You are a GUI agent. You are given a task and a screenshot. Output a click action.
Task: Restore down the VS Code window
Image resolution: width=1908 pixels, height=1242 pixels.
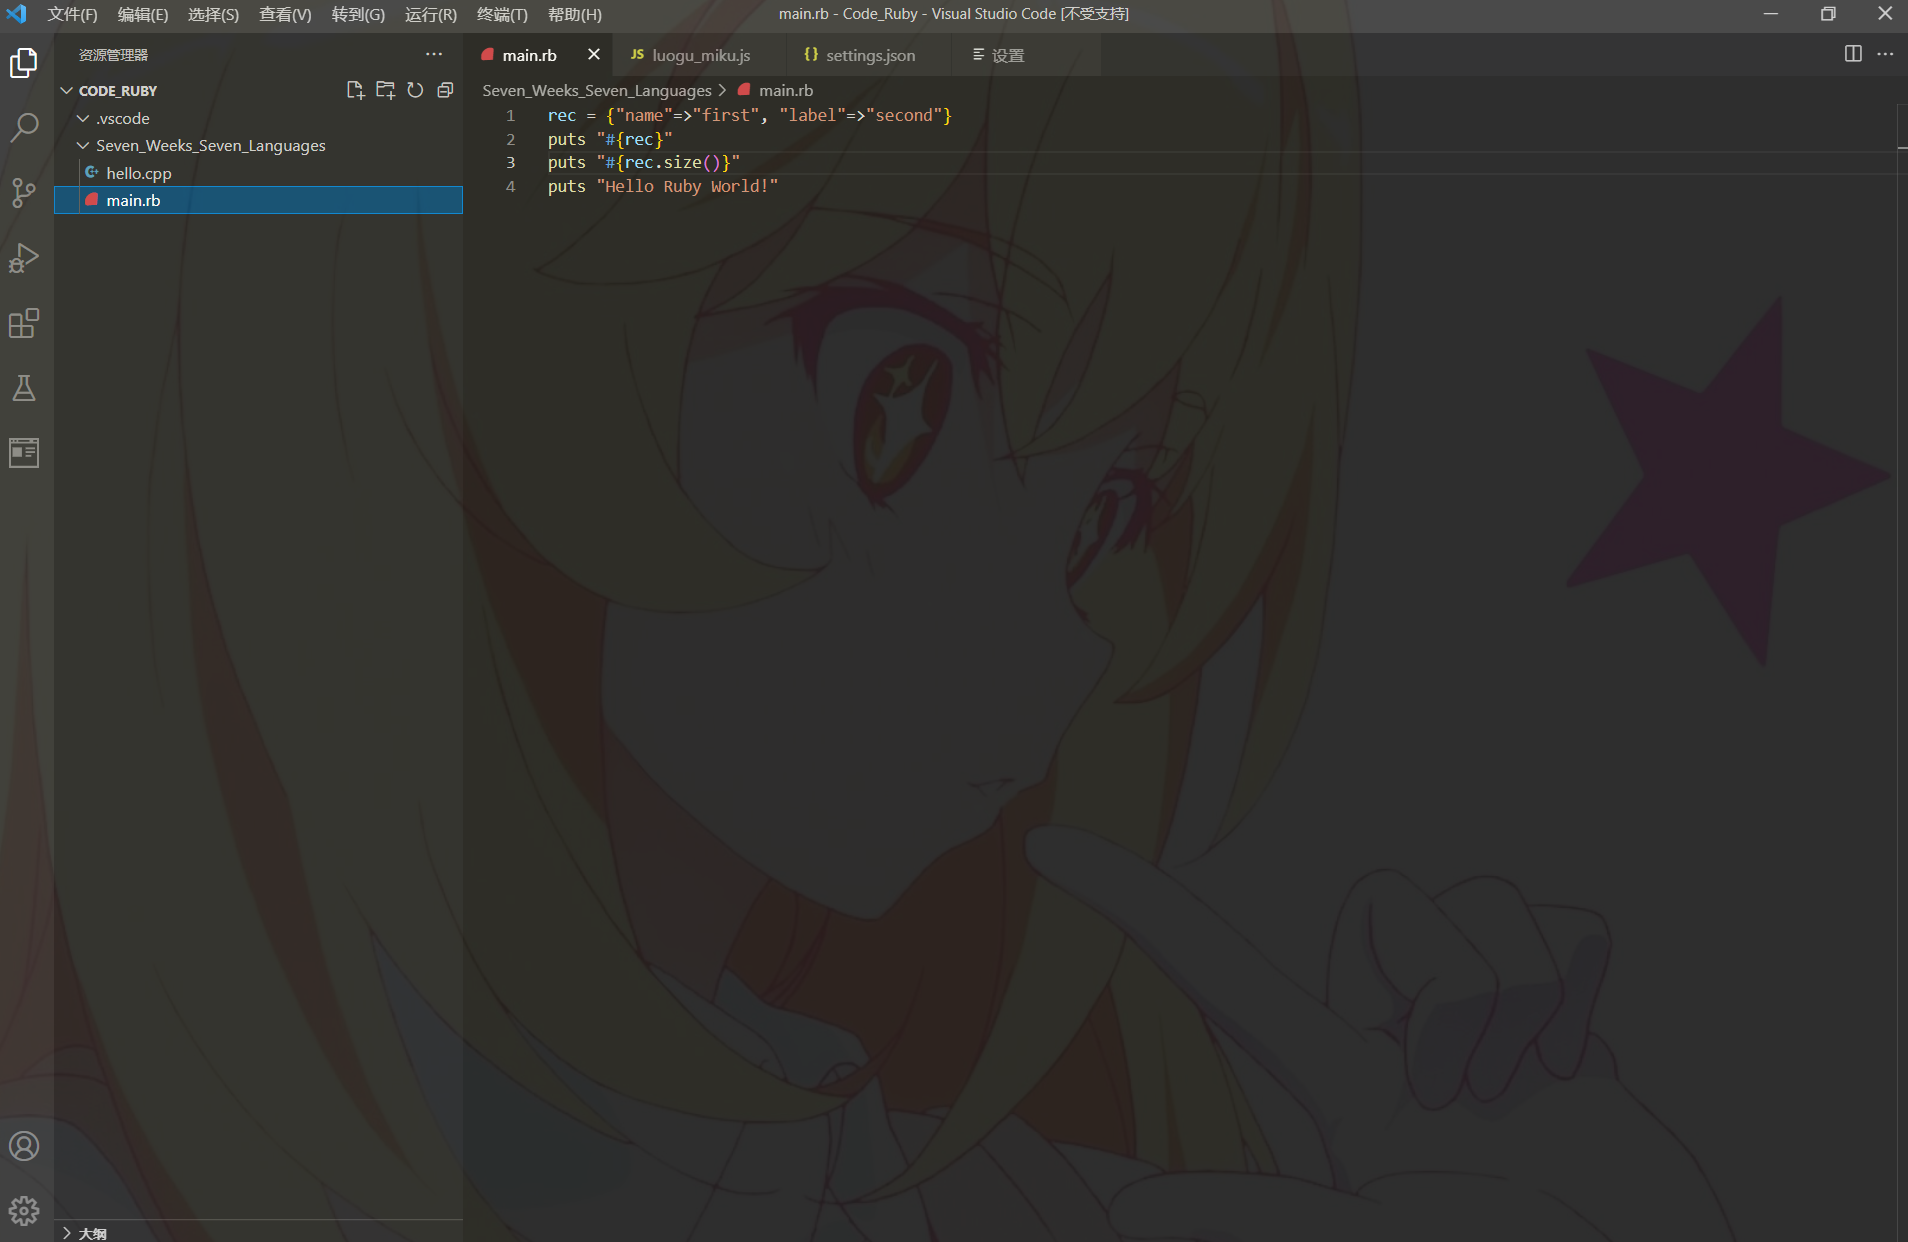[1828, 14]
